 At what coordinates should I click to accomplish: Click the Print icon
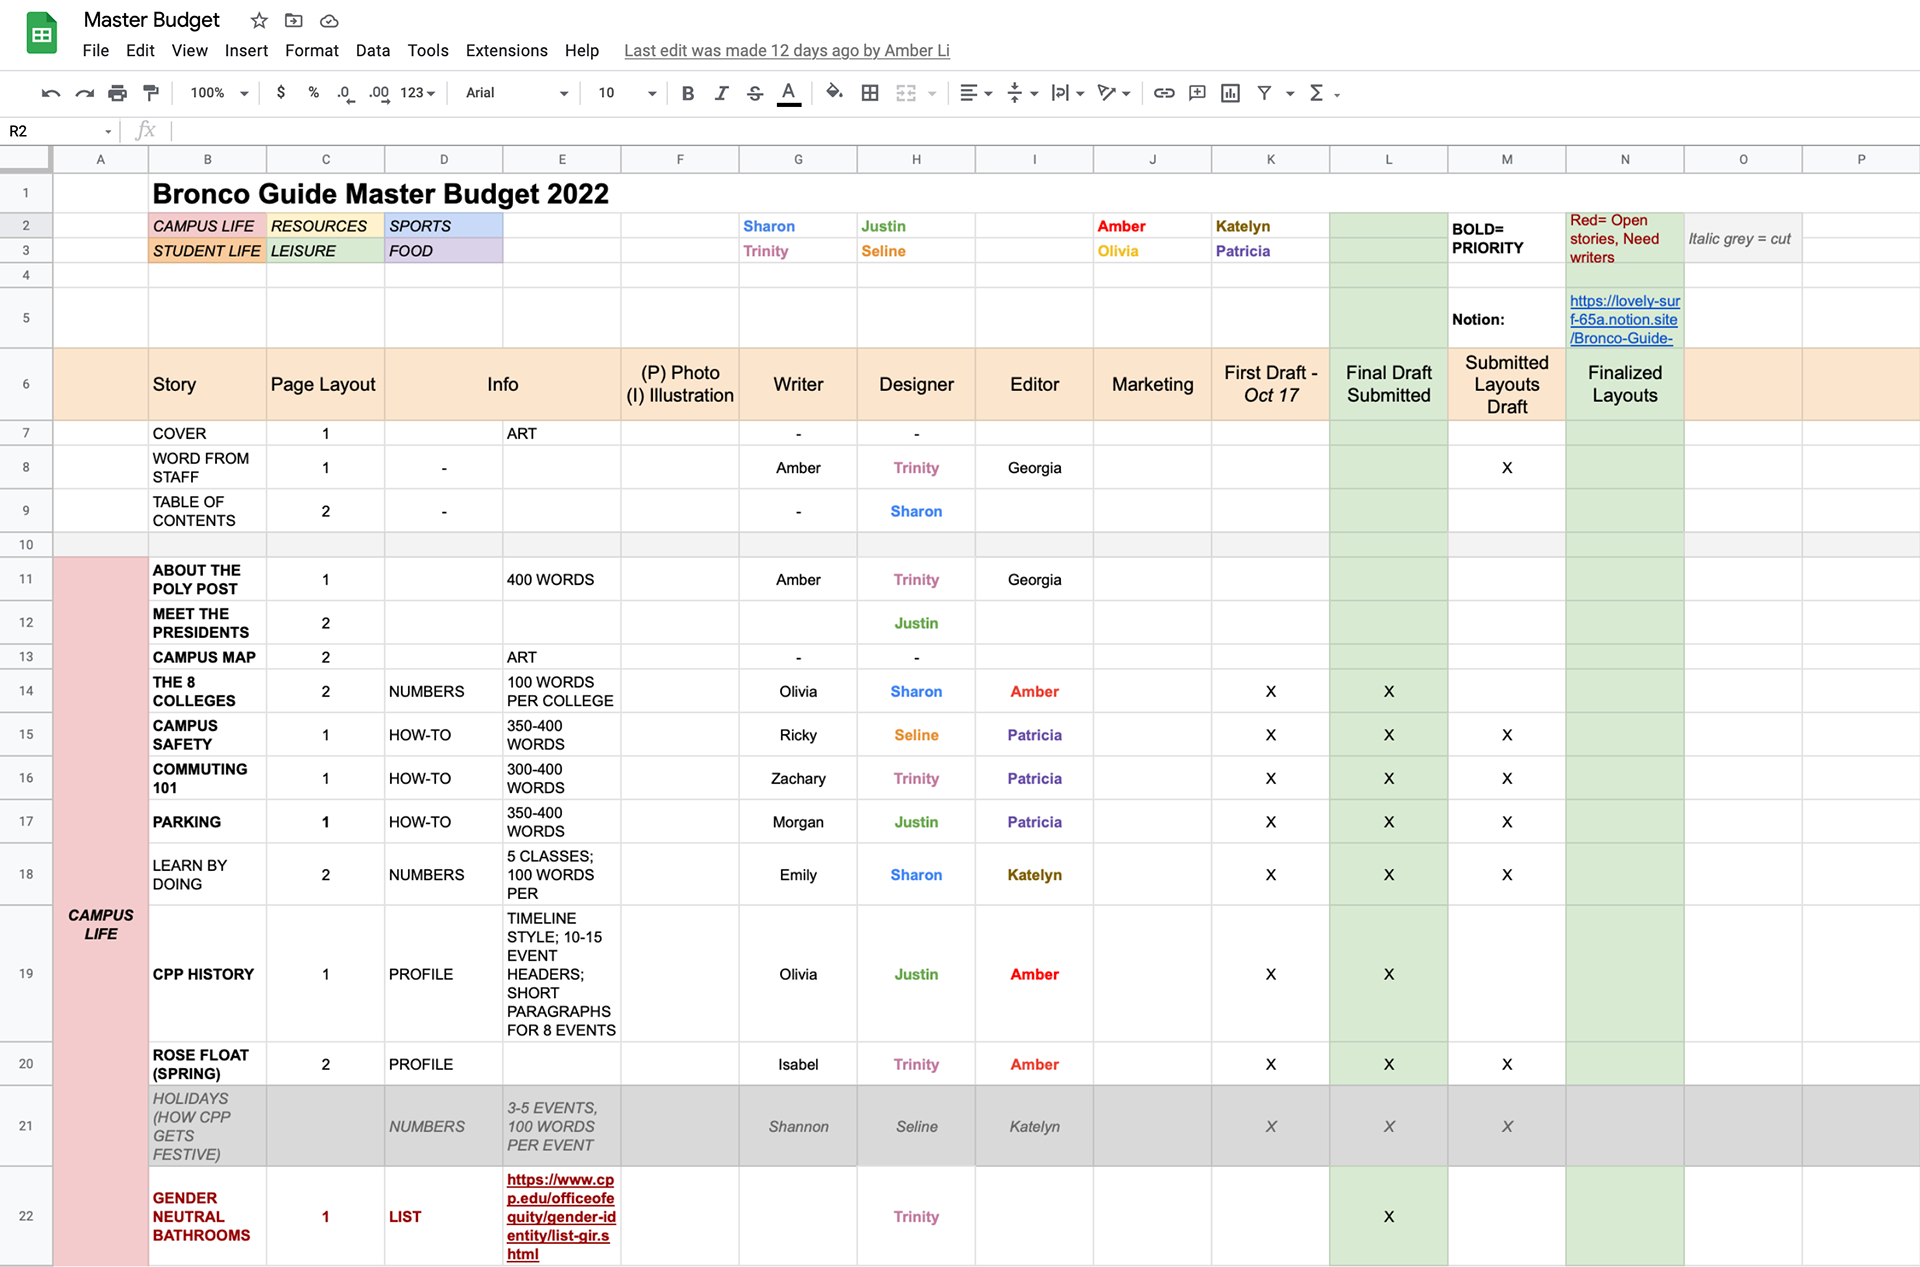coord(118,93)
